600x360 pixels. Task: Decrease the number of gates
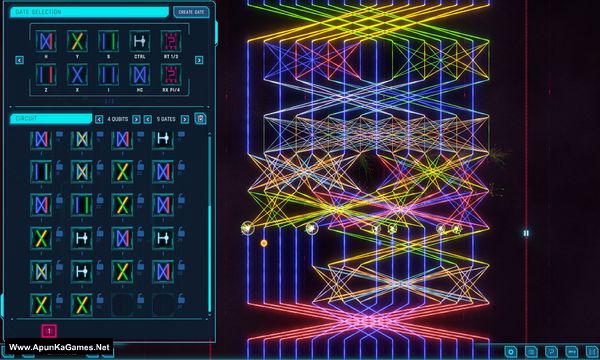148,119
